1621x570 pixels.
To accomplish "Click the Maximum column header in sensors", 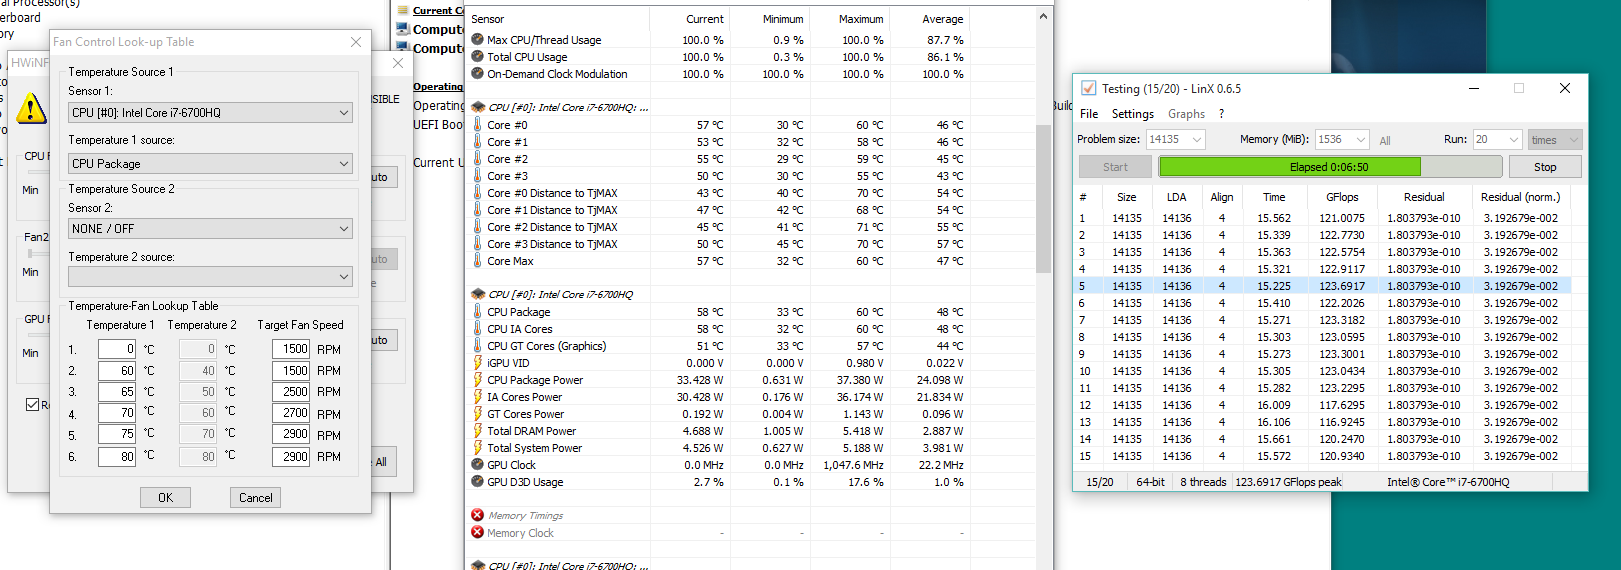I will [850, 19].
